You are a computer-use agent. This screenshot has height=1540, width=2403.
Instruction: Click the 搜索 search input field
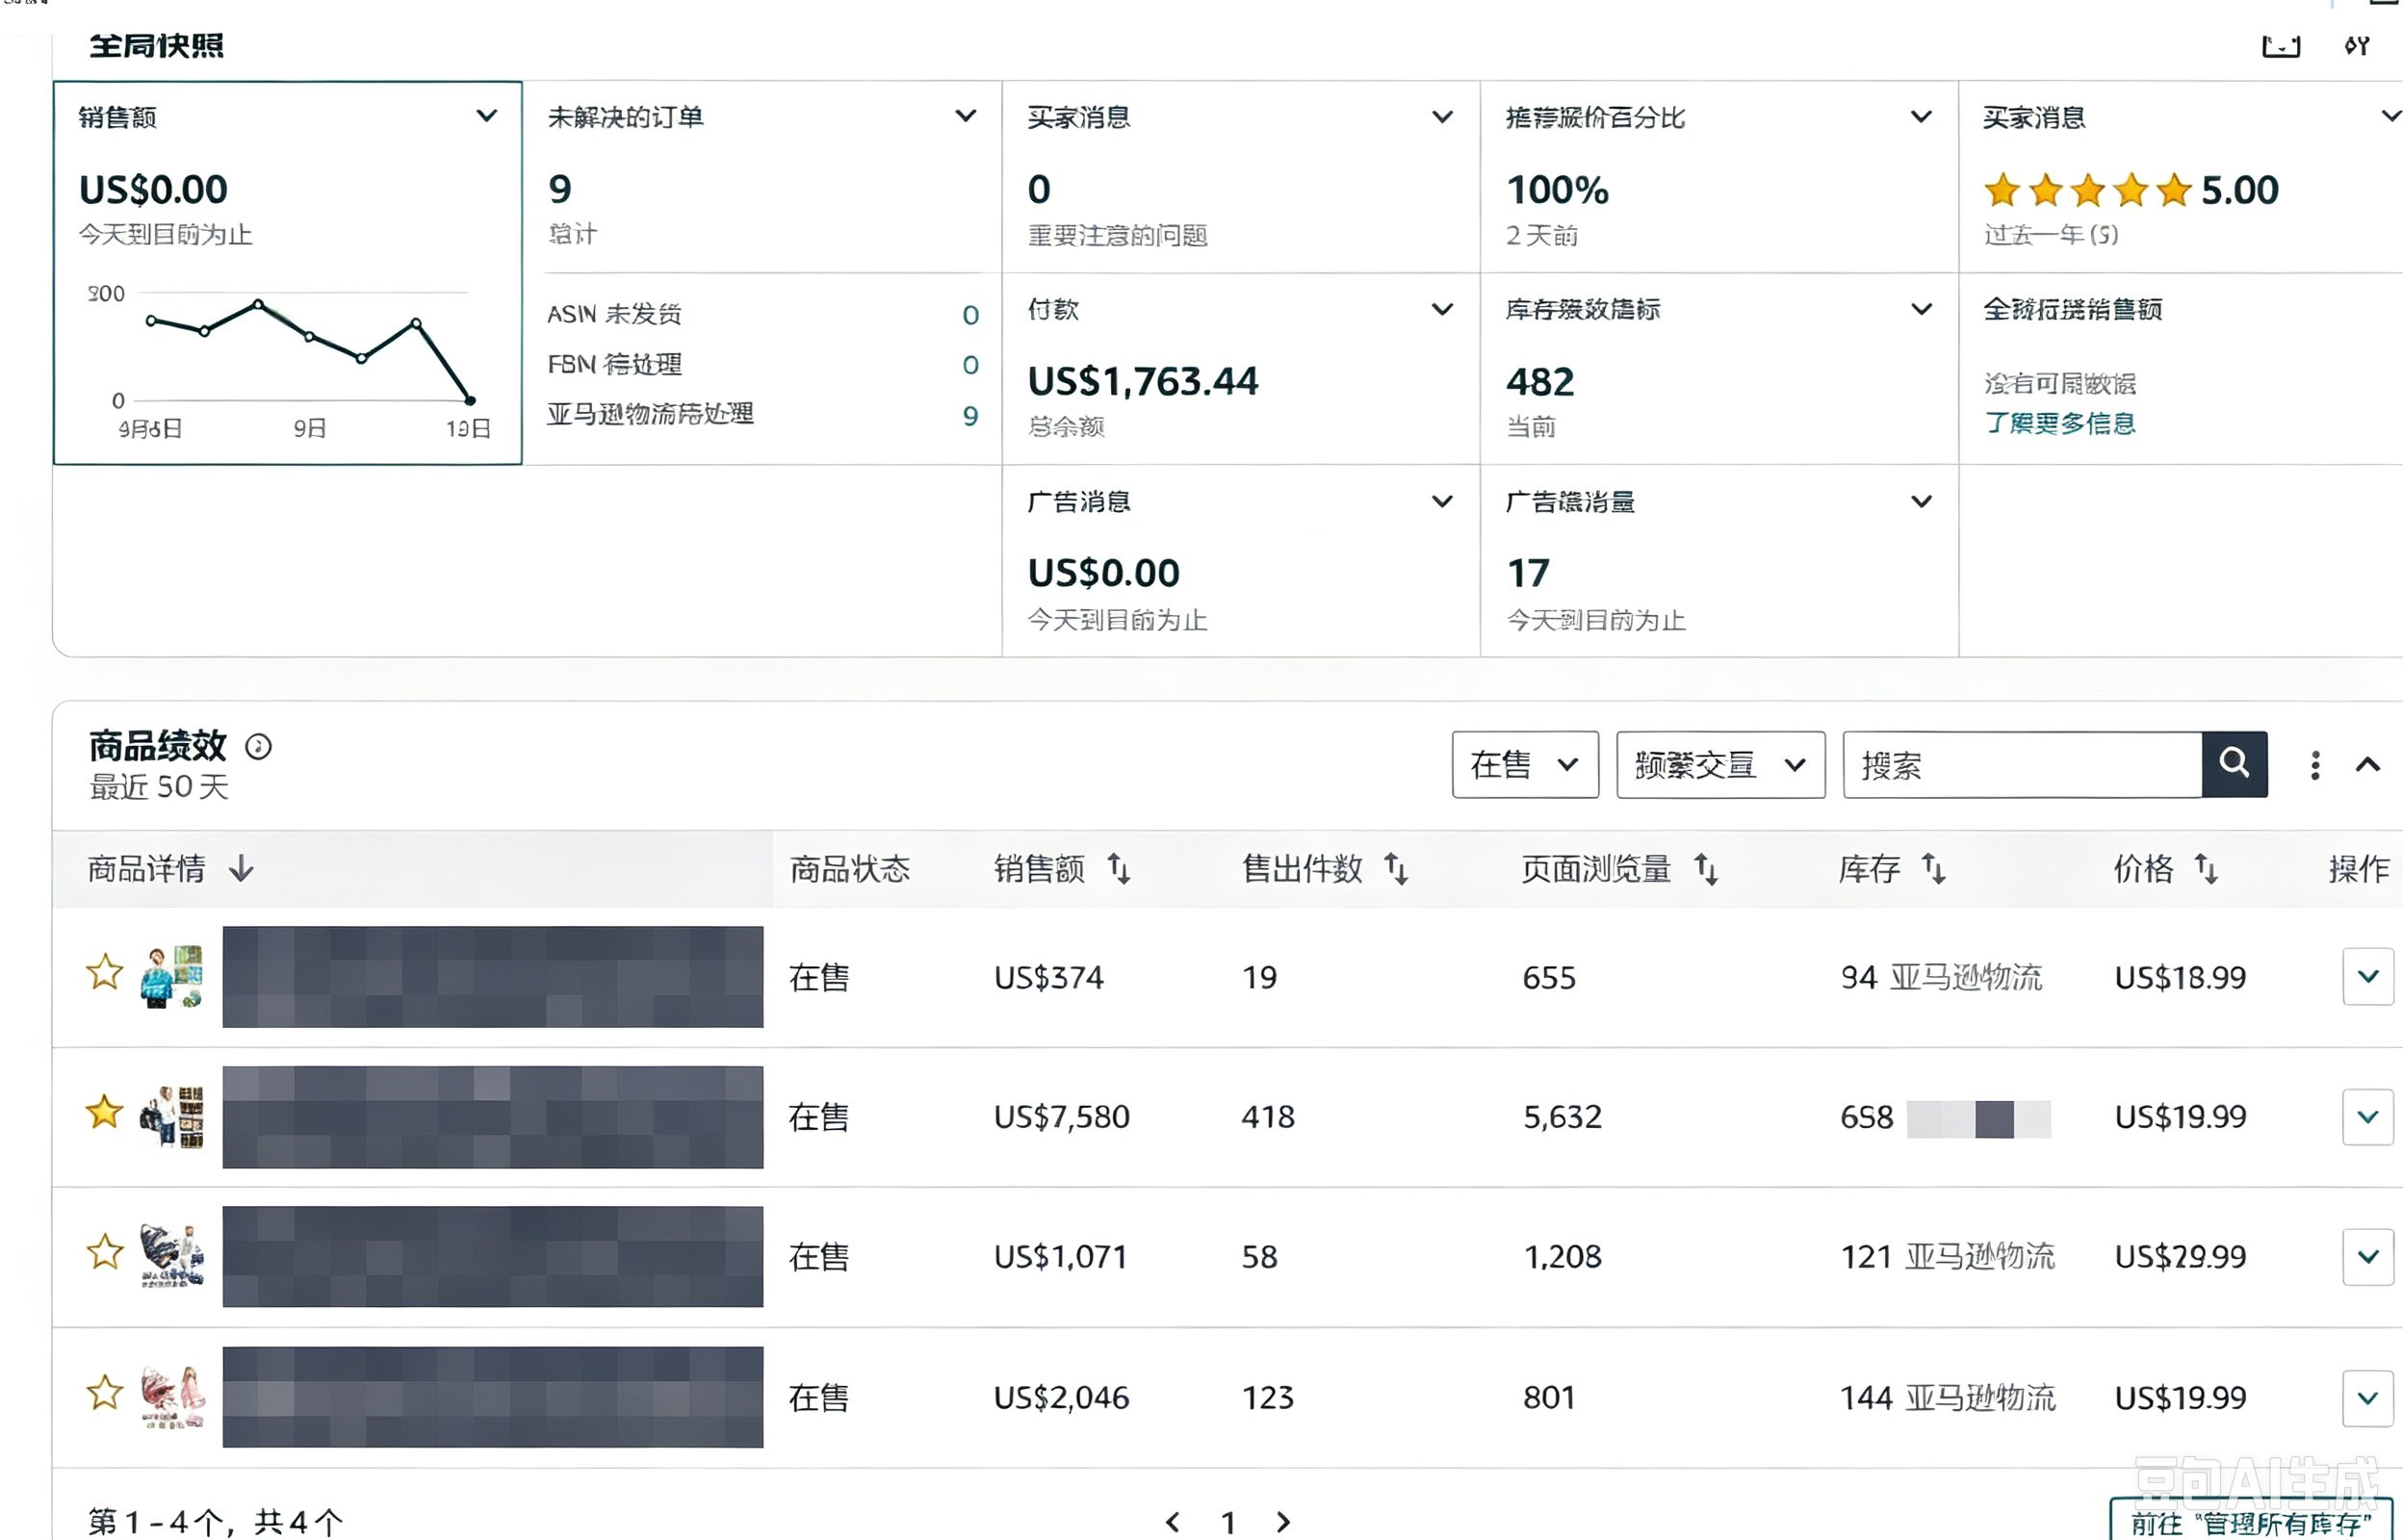coord(2022,765)
